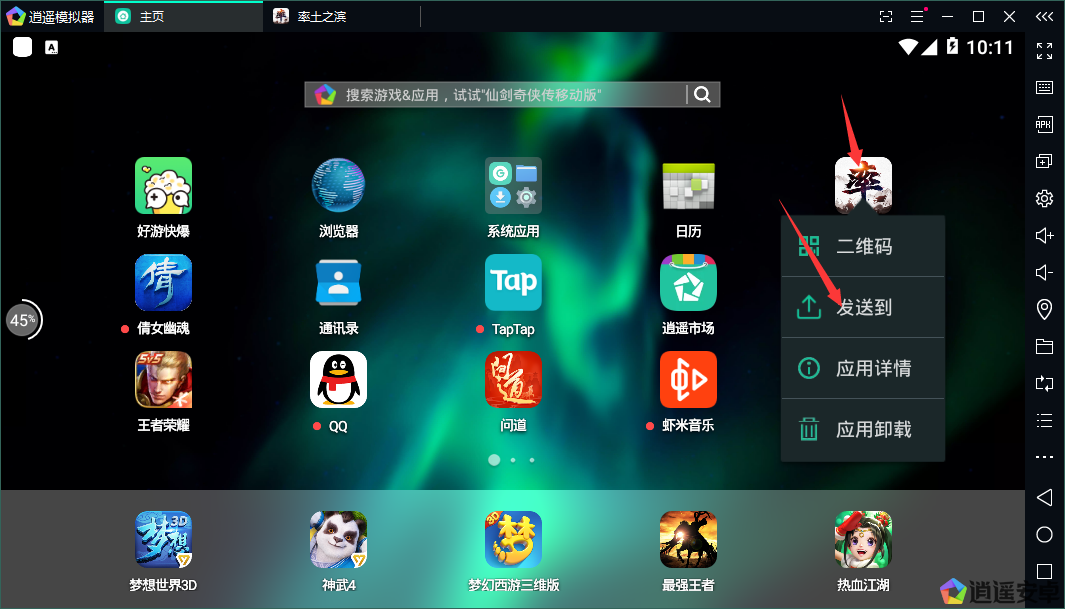Click the Android home button

(1045, 534)
